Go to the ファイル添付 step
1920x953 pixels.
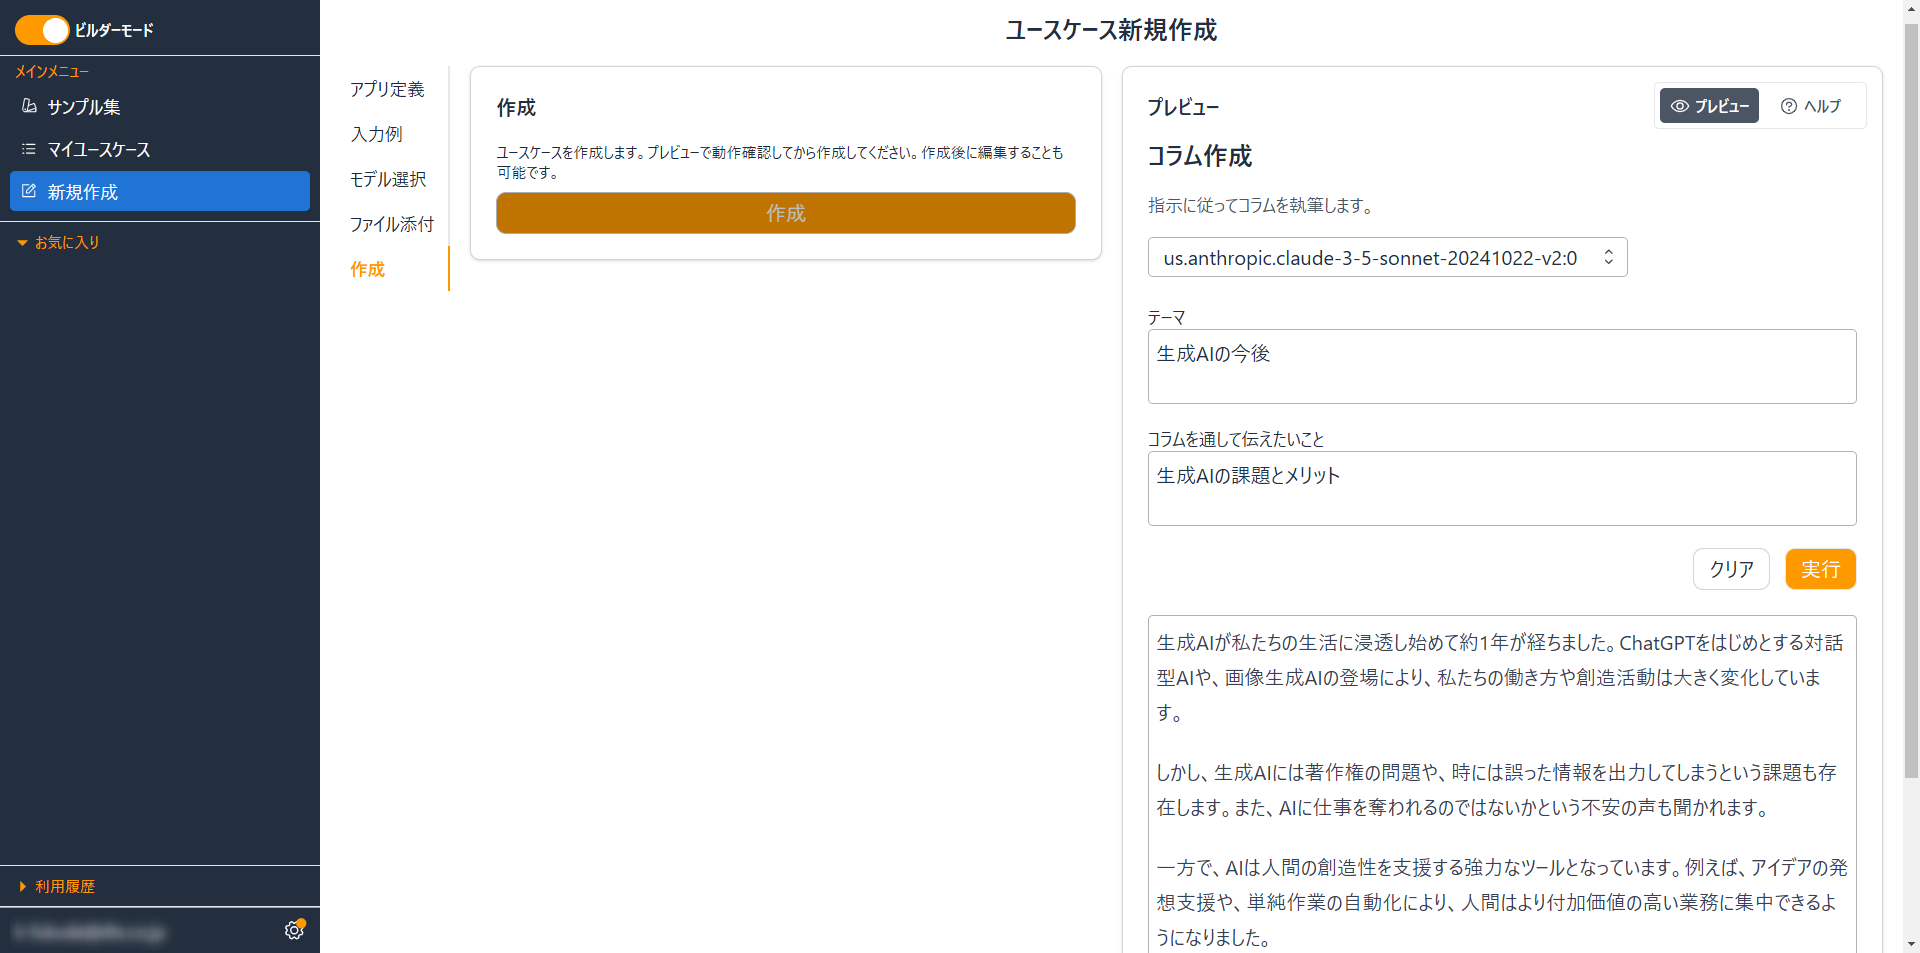392,224
